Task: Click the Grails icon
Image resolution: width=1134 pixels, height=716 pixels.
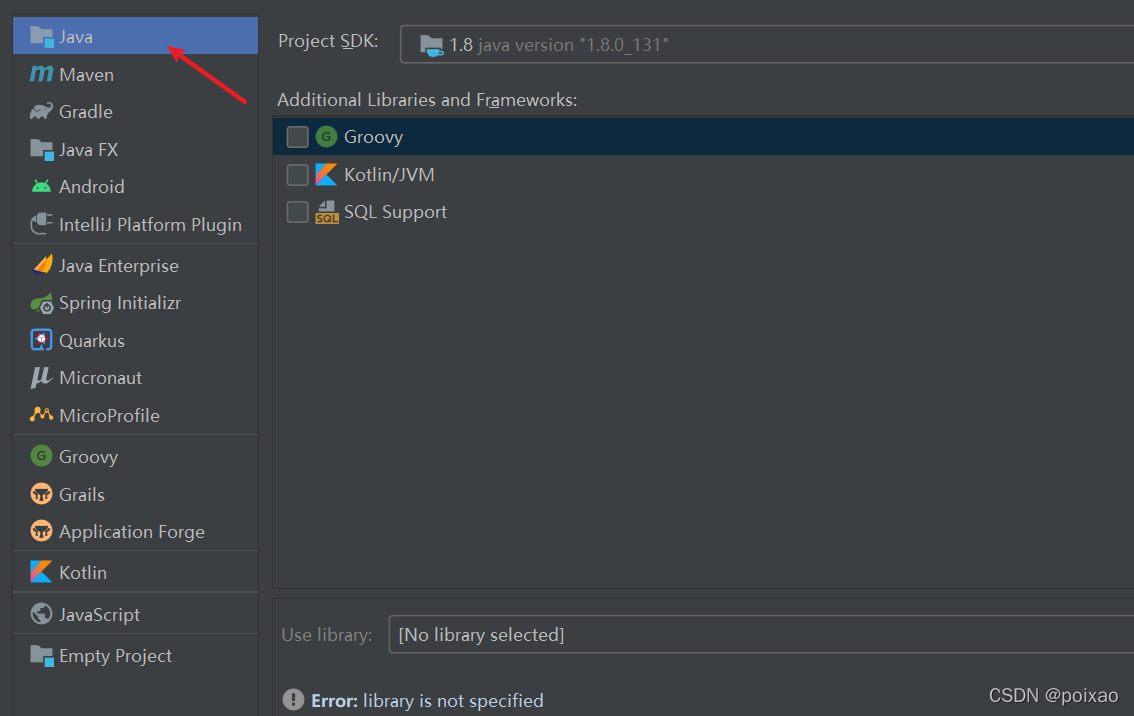Action: click(41, 494)
